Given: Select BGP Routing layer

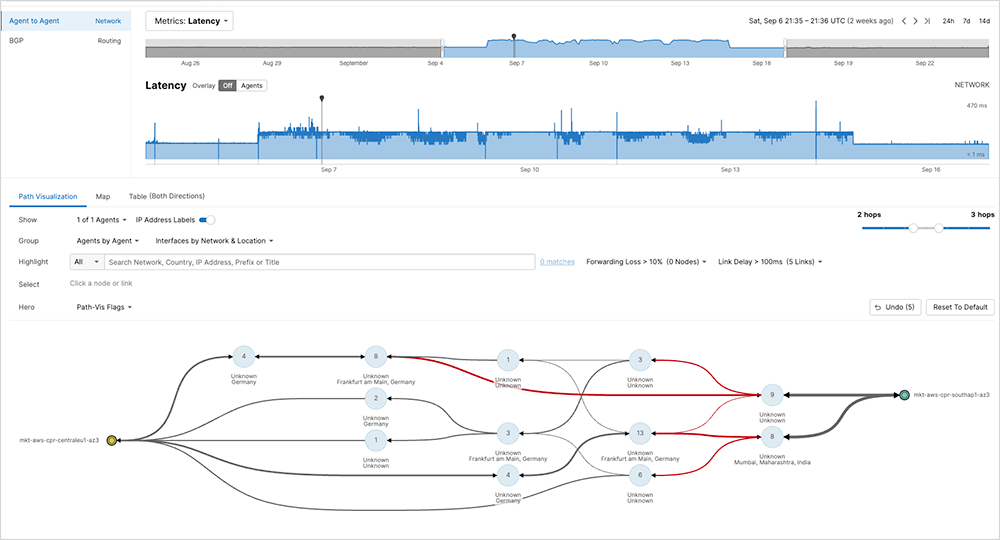Looking at the screenshot, I should [65, 41].
